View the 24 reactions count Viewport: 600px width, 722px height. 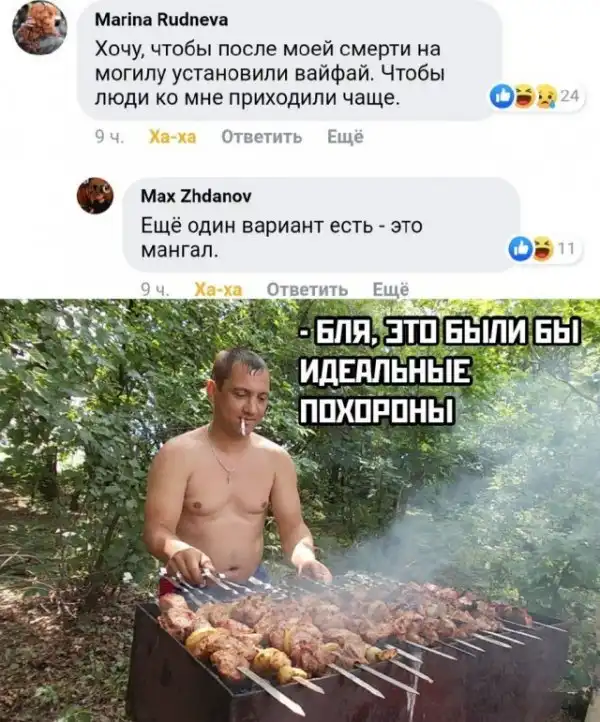[570, 95]
